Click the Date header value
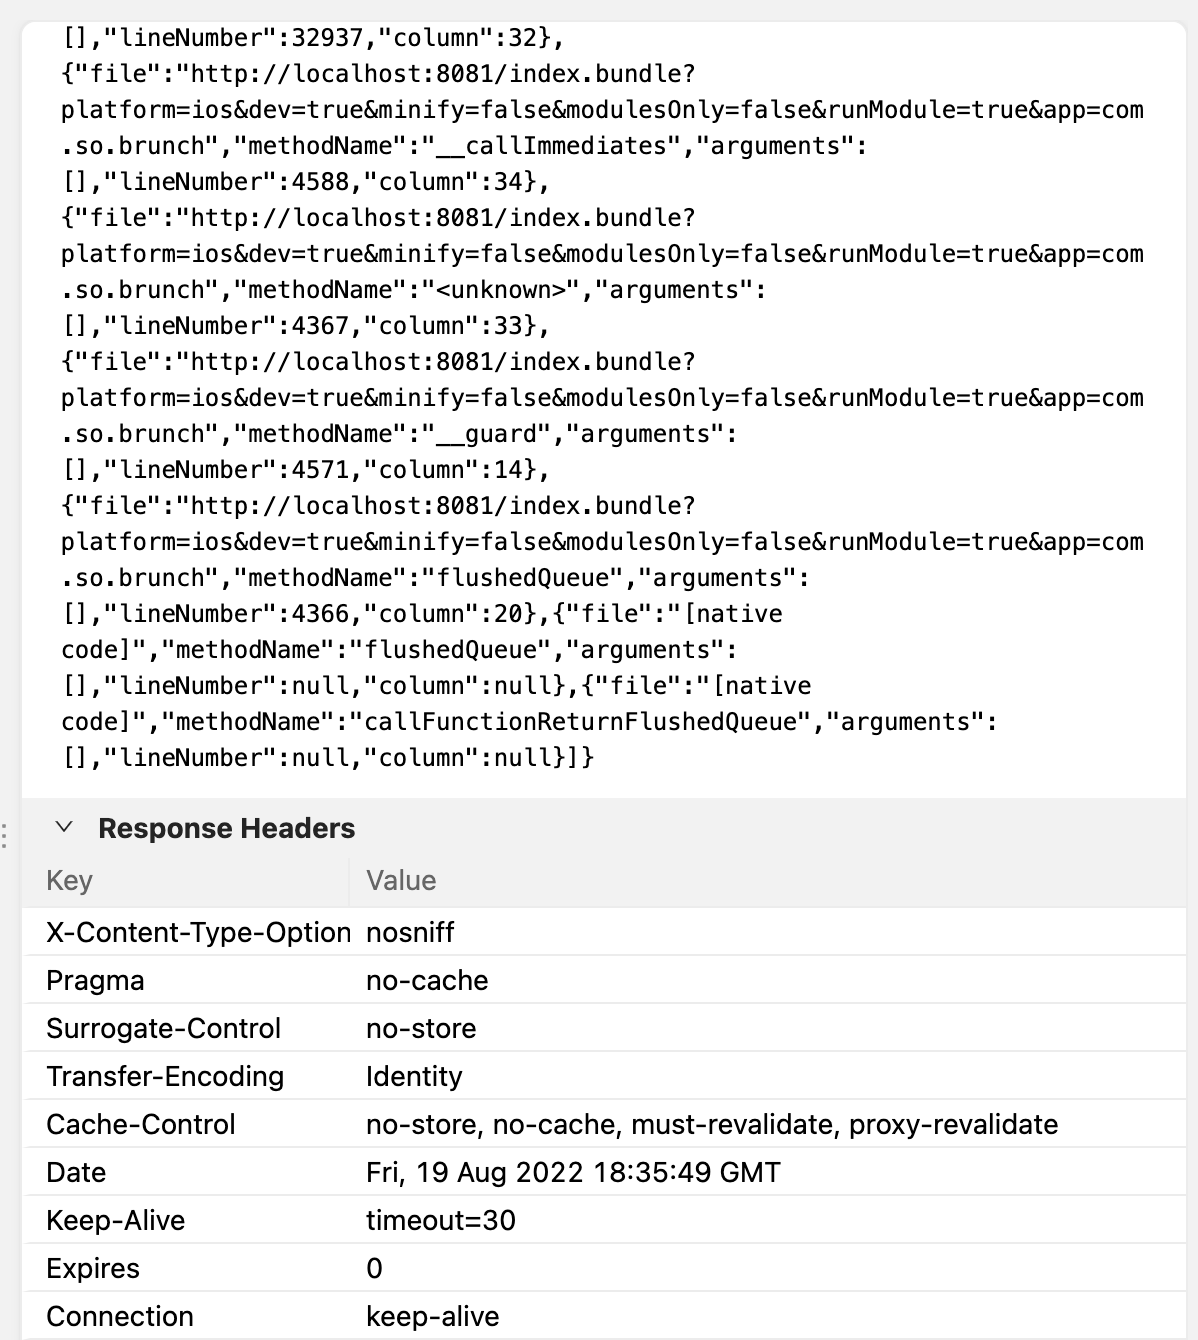This screenshot has width=1198, height=1340. coord(573,1172)
